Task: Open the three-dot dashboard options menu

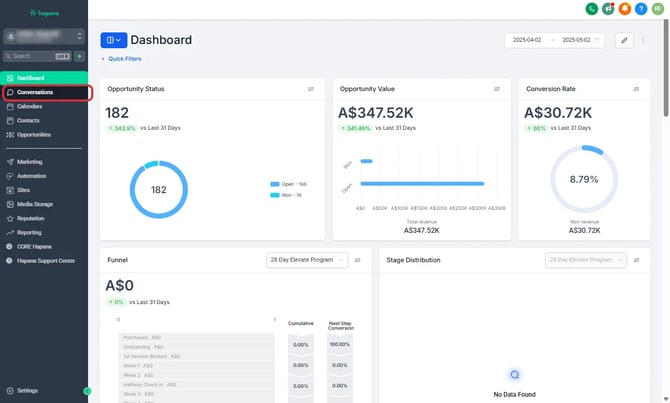Action: [x=644, y=40]
